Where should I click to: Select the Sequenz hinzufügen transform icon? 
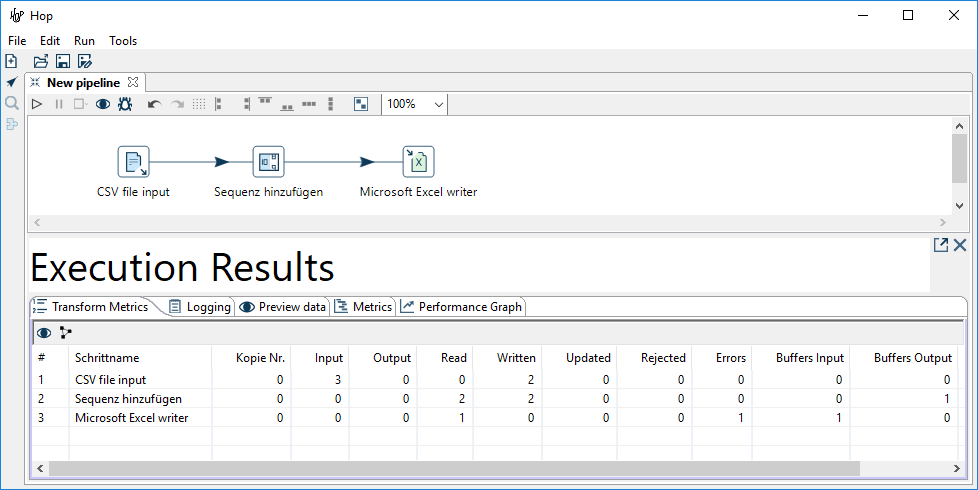point(268,162)
